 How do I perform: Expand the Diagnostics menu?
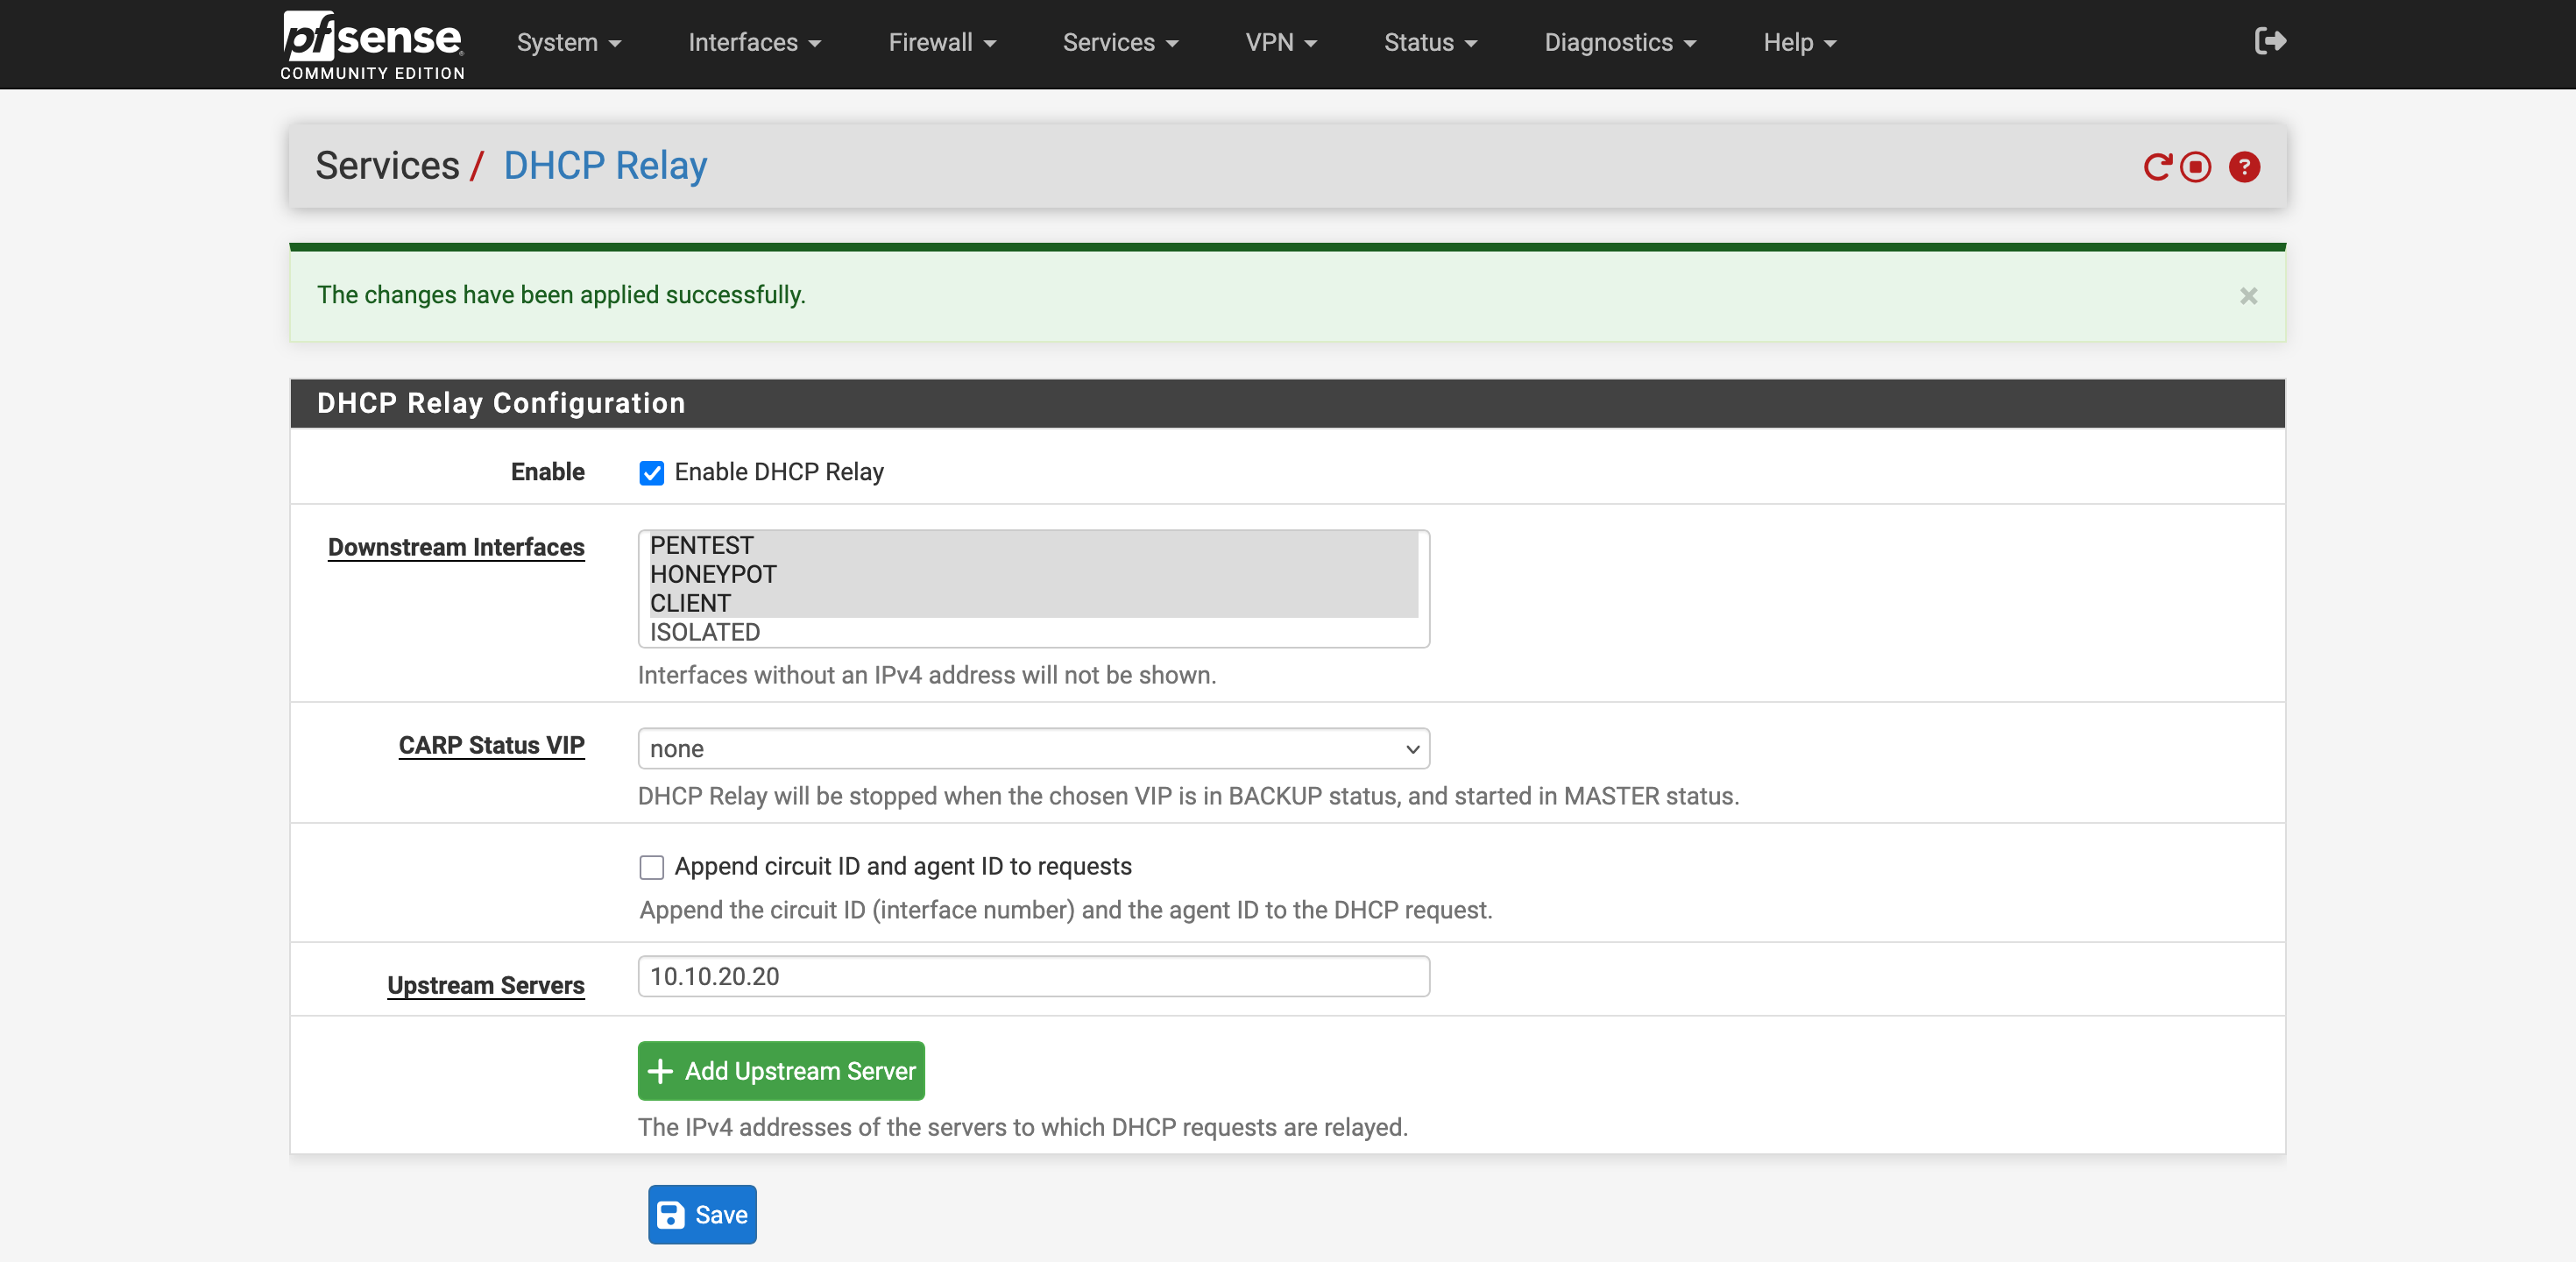(1620, 43)
